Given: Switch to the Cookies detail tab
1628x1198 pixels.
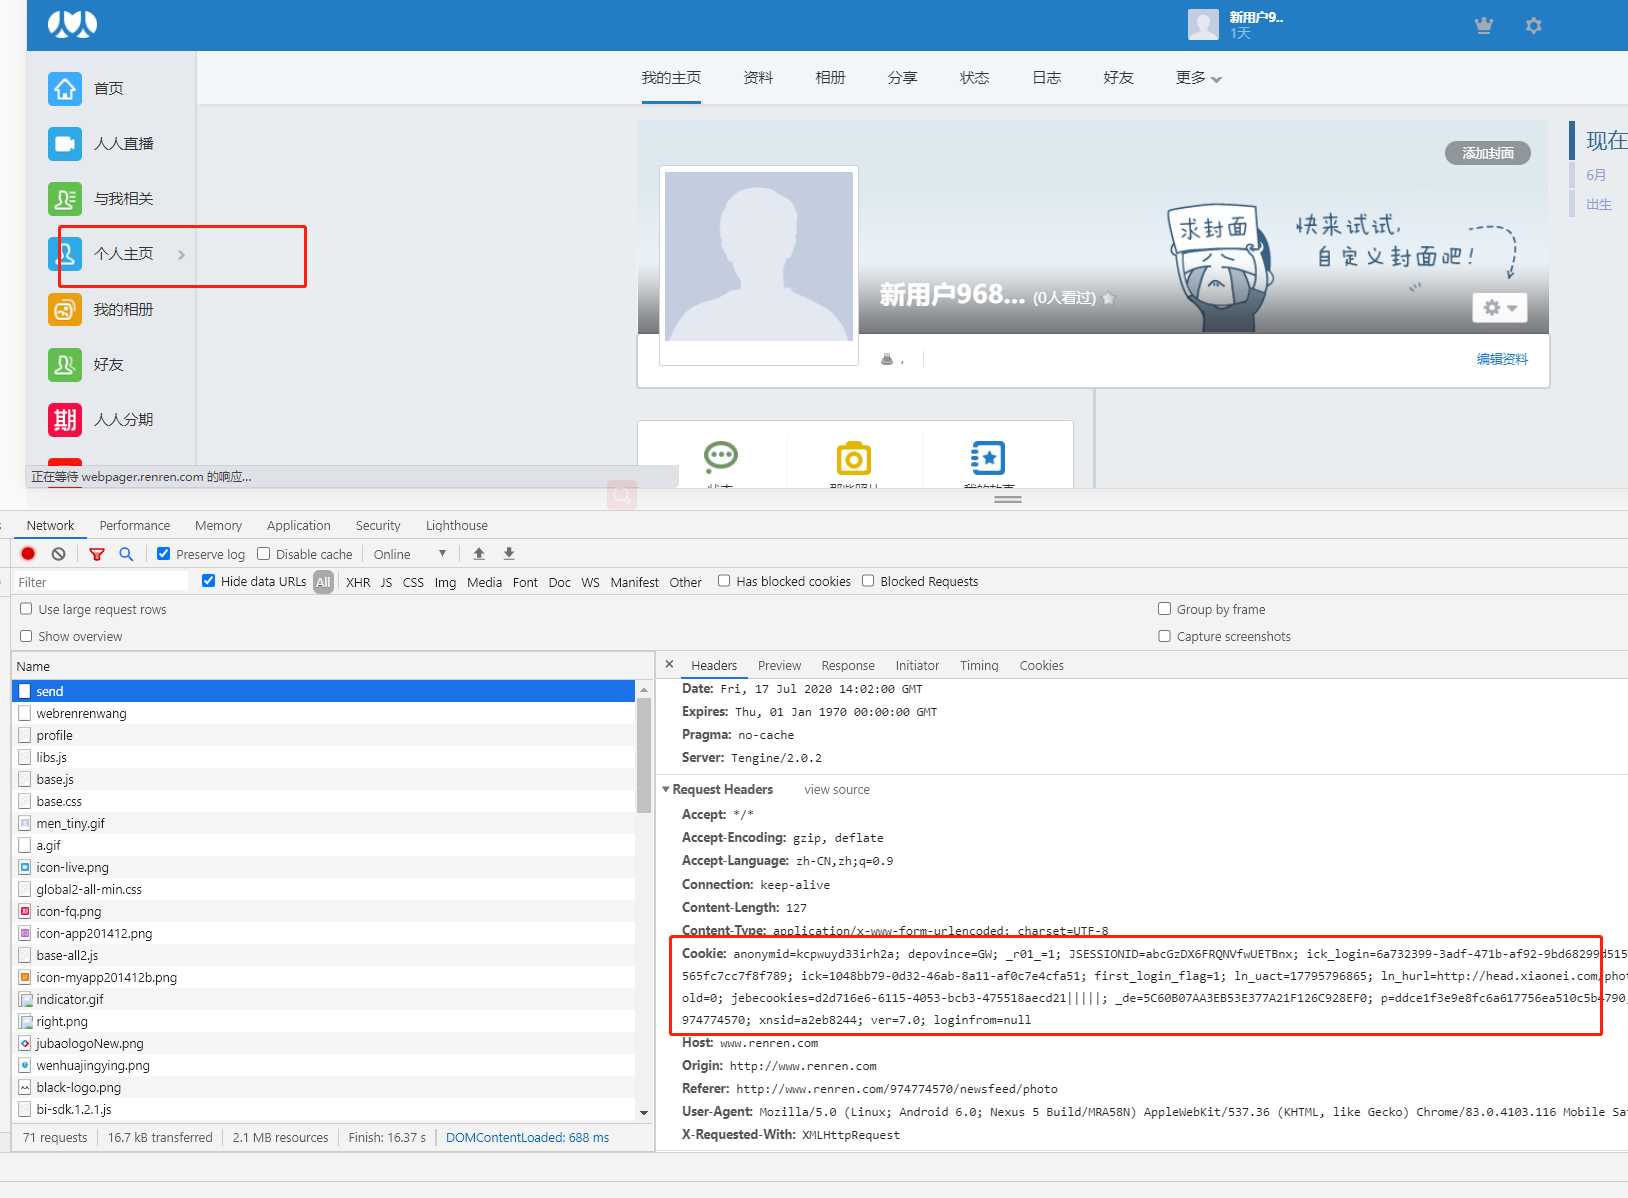Looking at the screenshot, I should pyautogui.click(x=1042, y=666).
